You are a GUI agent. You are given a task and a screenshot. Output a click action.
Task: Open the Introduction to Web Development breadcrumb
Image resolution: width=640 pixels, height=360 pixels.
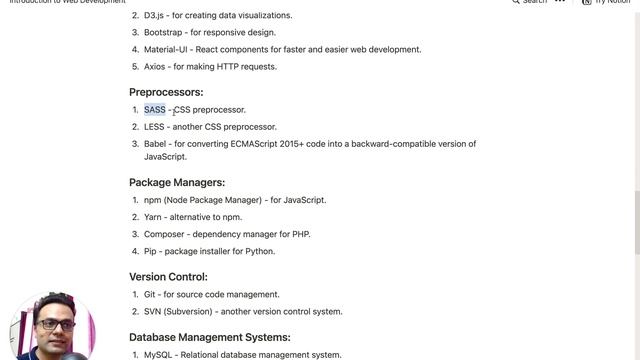(x=67, y=2)
